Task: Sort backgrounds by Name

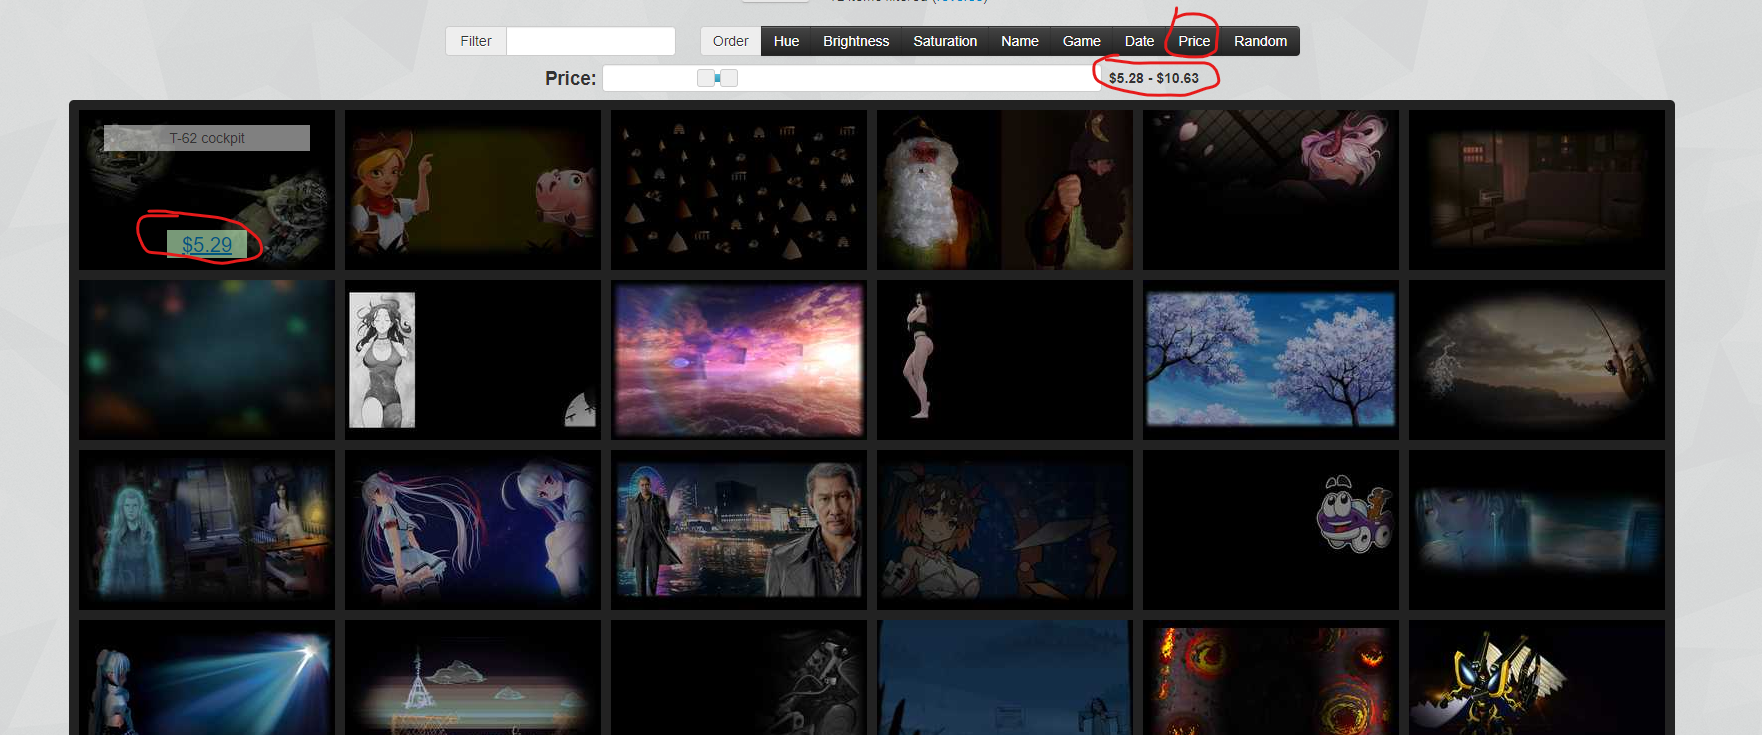Action: click(1020, 41)
